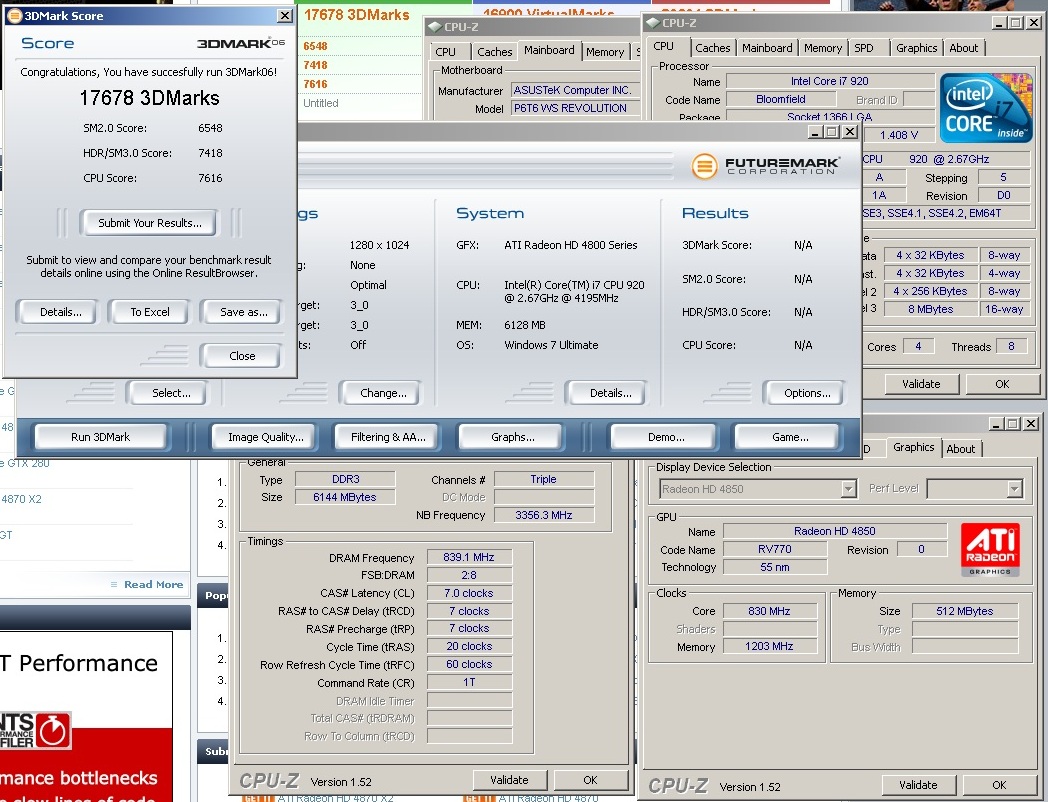Open the Graphics tab in top CPU-Z window
Image resolution: width=1048 pixels, height=802 pixels.
[916, 47]
